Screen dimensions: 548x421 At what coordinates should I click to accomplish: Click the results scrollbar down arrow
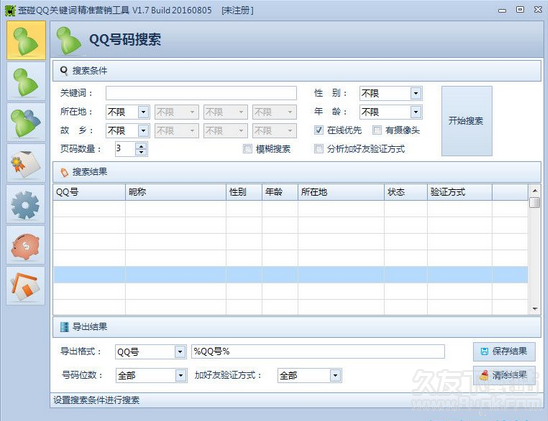534,309
